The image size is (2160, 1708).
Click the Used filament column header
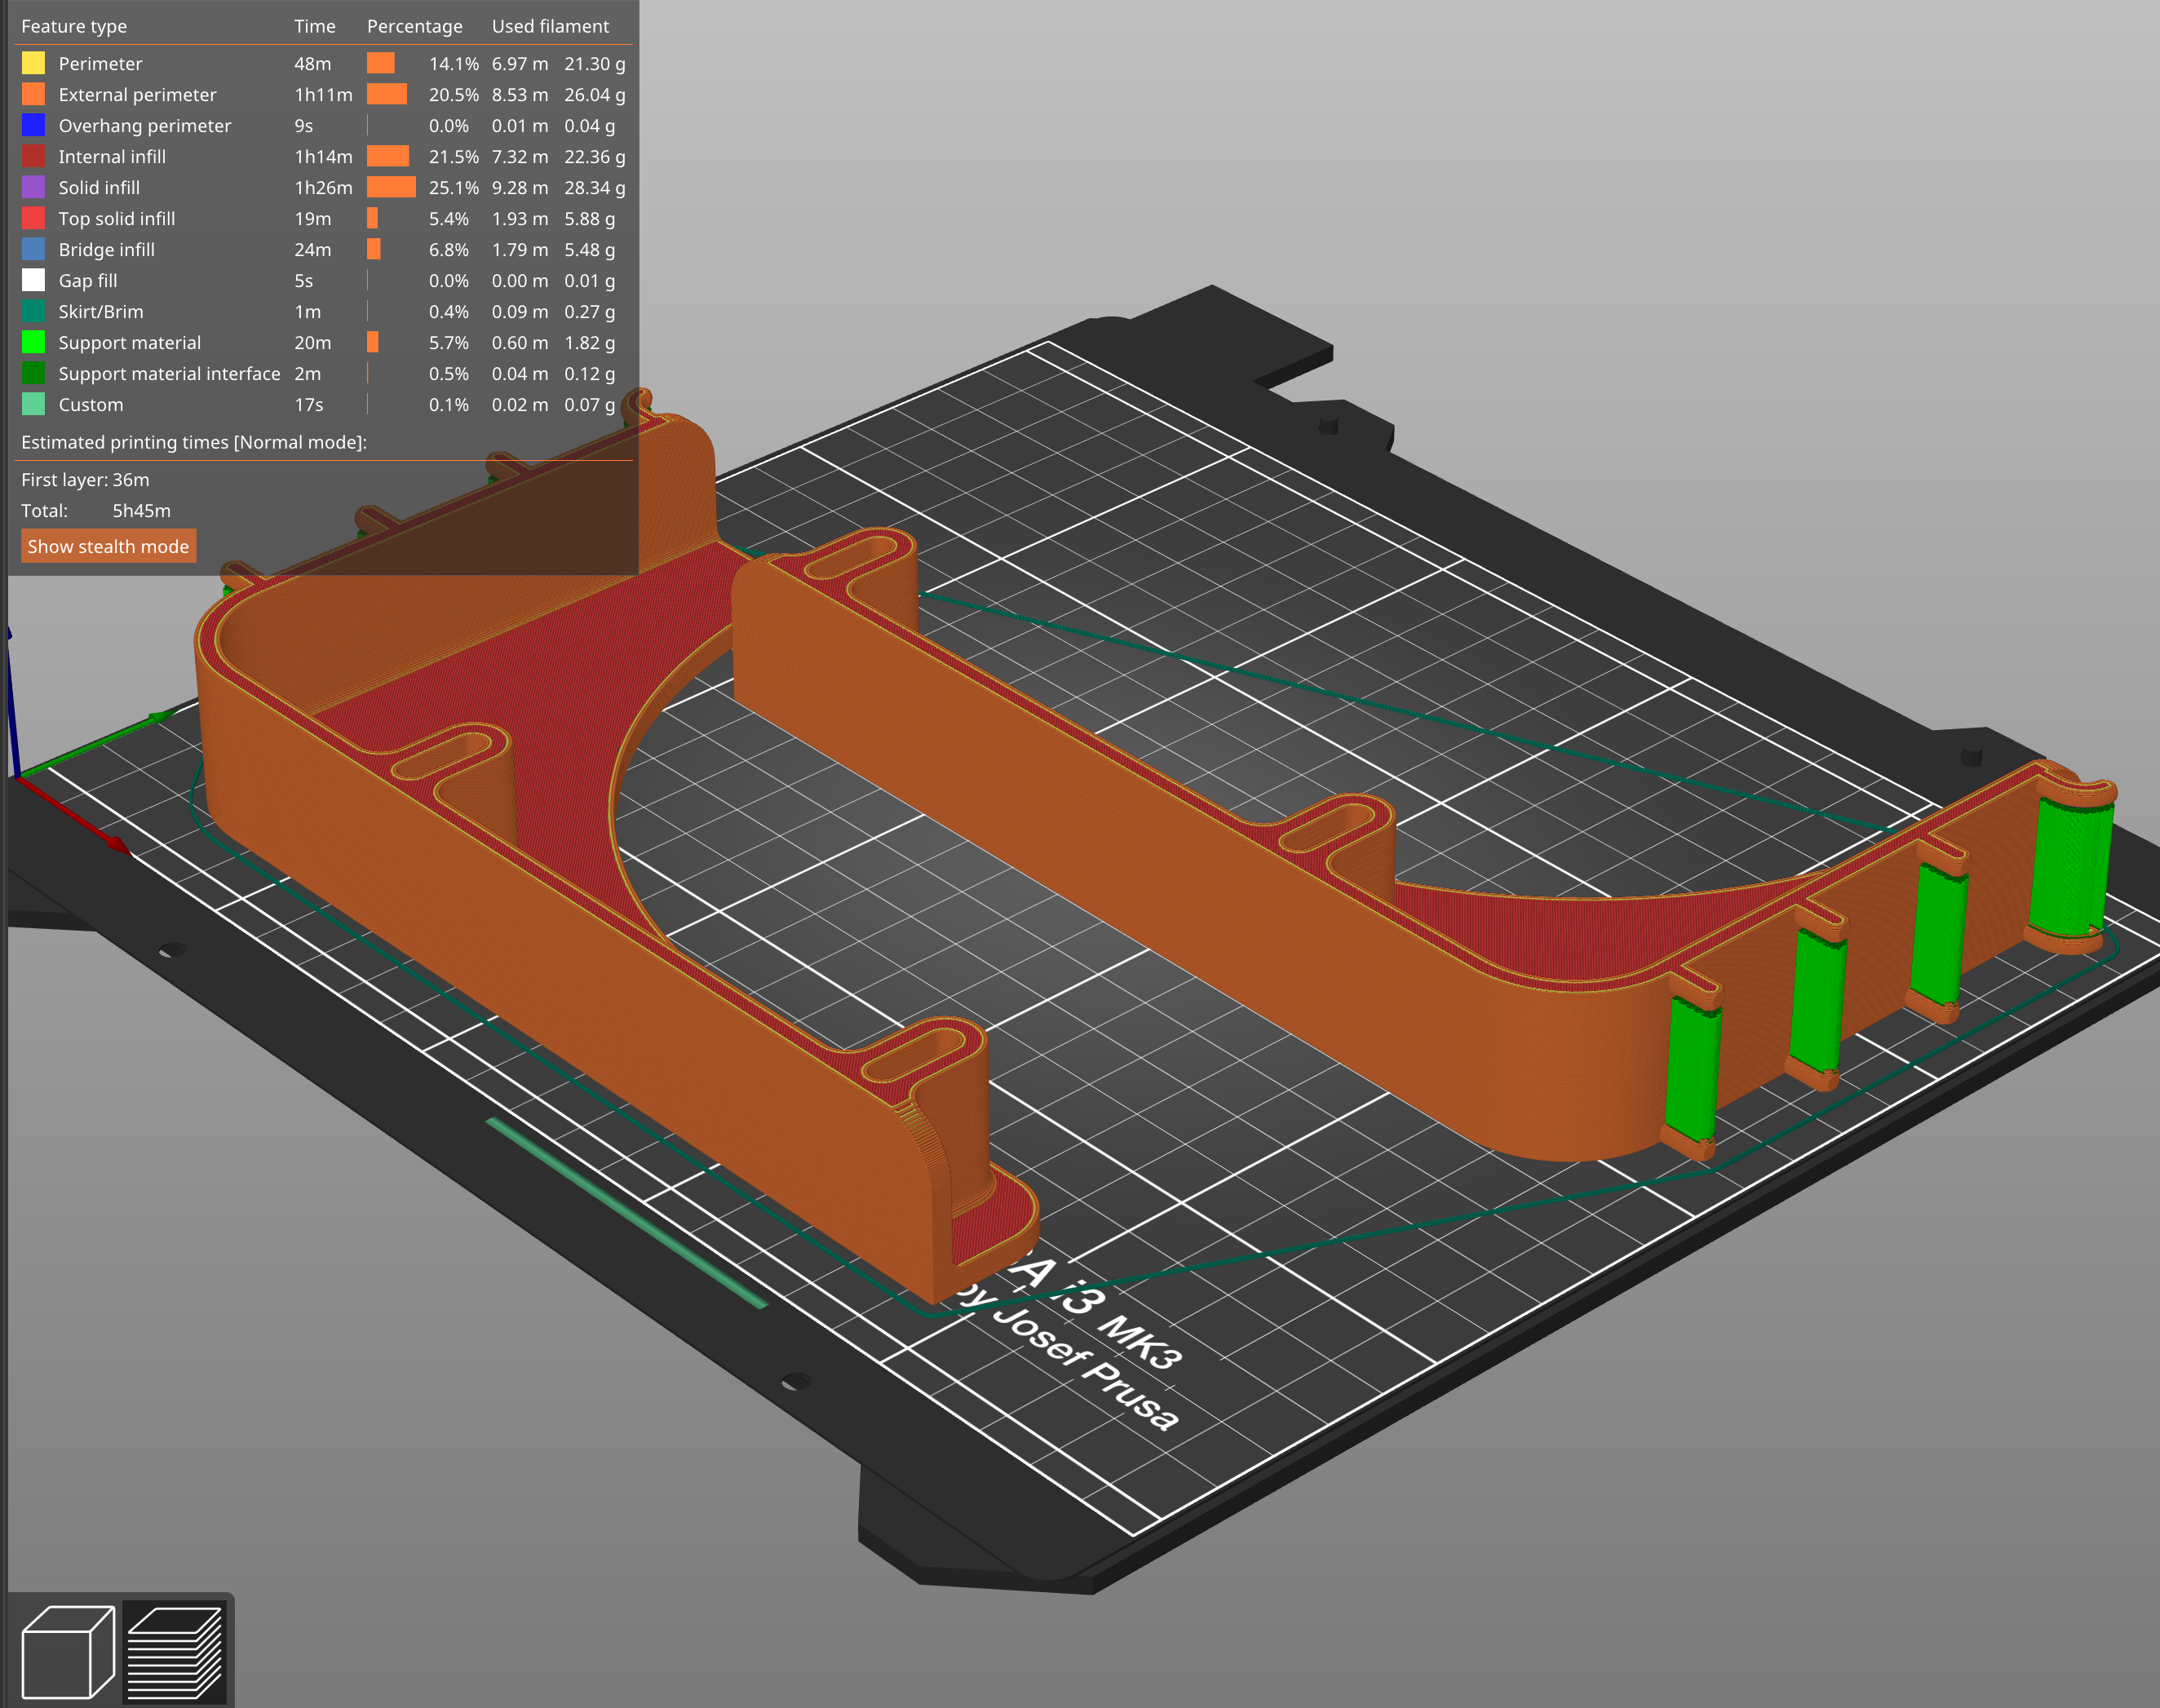point(550,26)
